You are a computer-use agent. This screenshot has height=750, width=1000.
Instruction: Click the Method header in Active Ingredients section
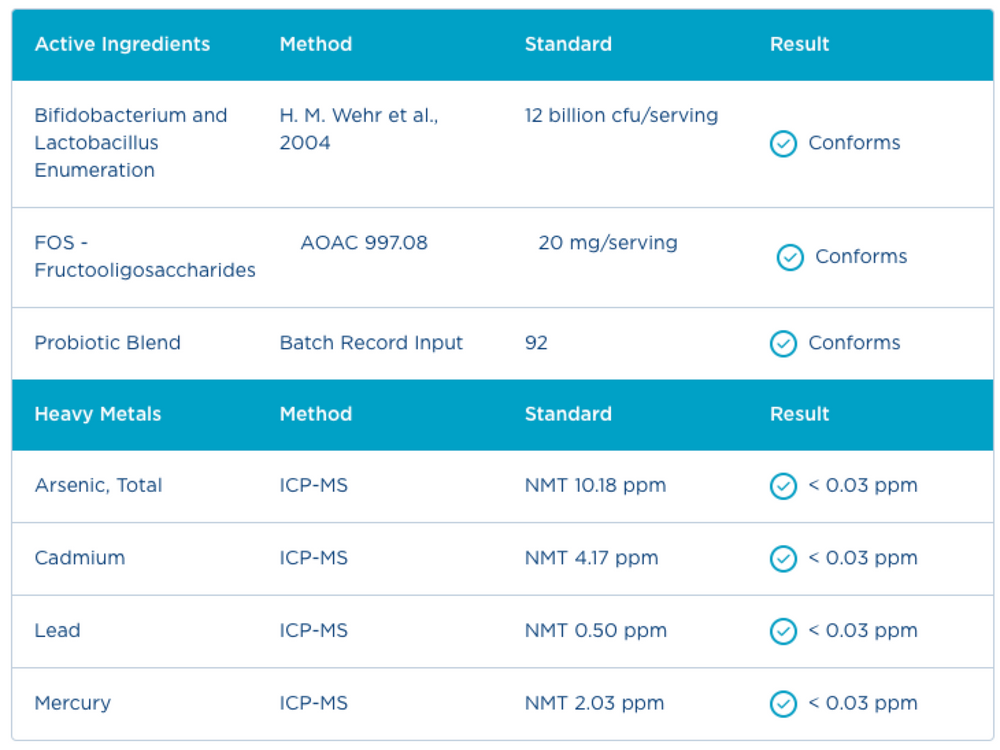[x=316, y=44]
